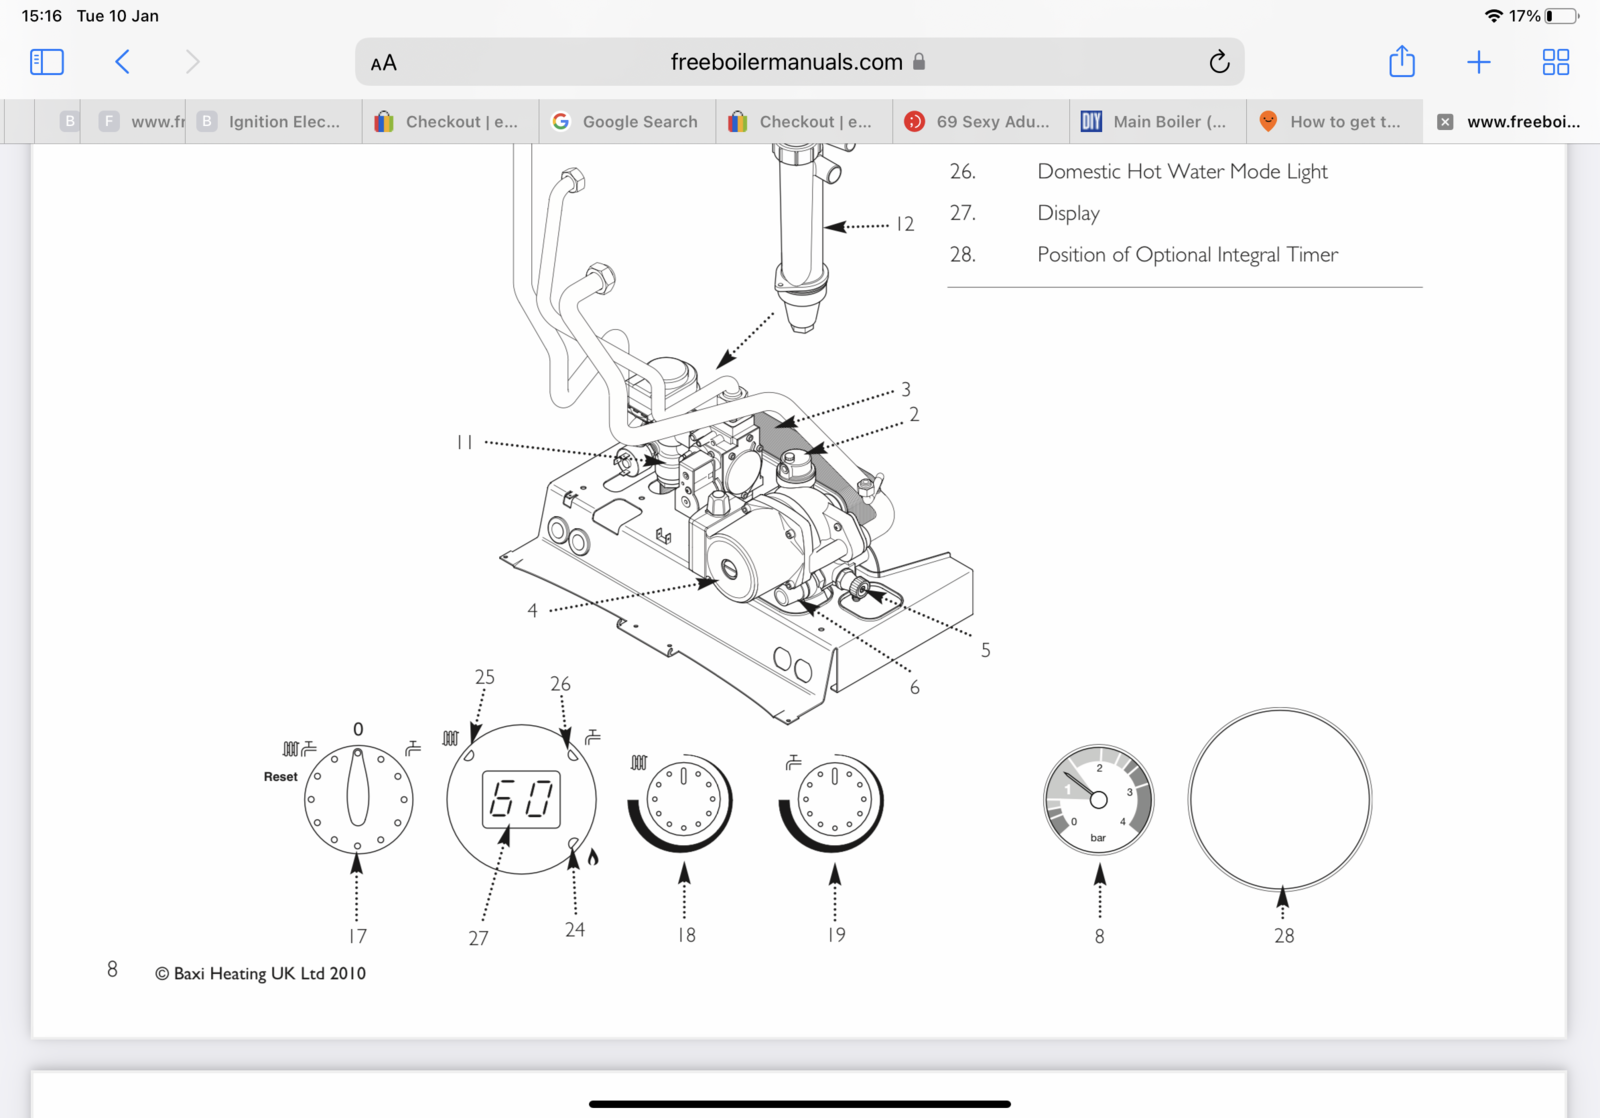
Task: Switch to the Google Search tab
Action: (627, 122)
